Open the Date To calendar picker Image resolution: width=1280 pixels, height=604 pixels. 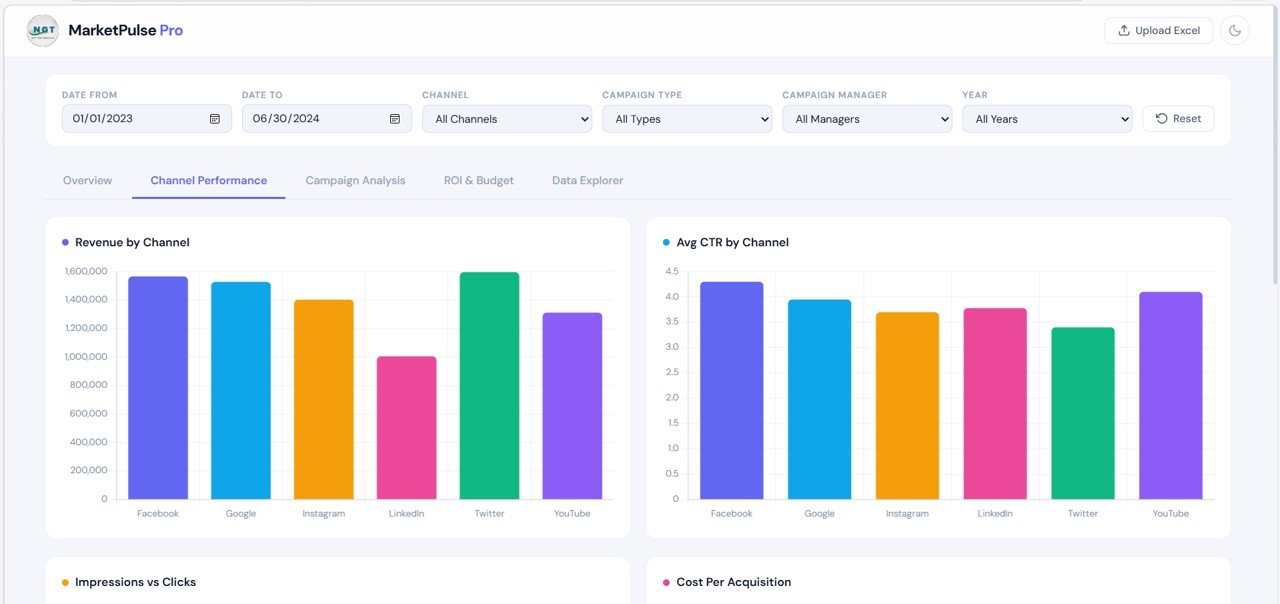pyautogui.click(x=394, y=118)
